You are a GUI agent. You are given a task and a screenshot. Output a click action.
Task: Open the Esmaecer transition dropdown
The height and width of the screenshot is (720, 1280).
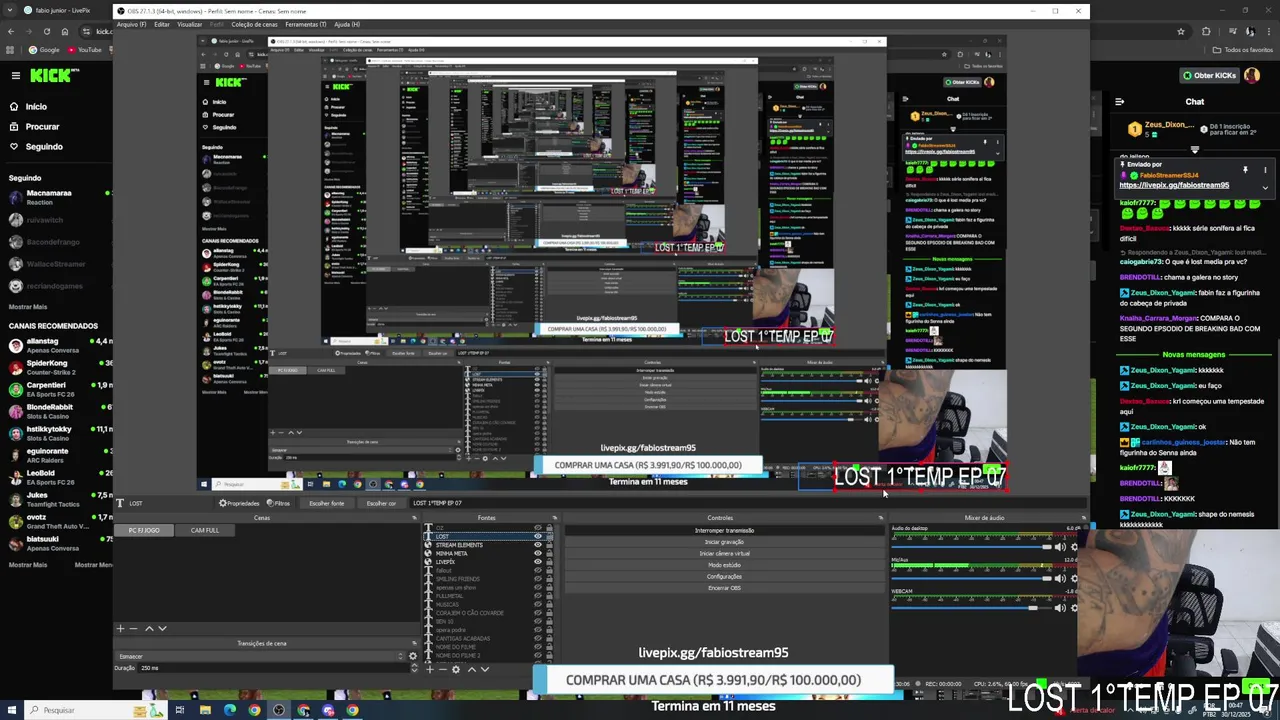pyautogui.click(x=259, y=656)
